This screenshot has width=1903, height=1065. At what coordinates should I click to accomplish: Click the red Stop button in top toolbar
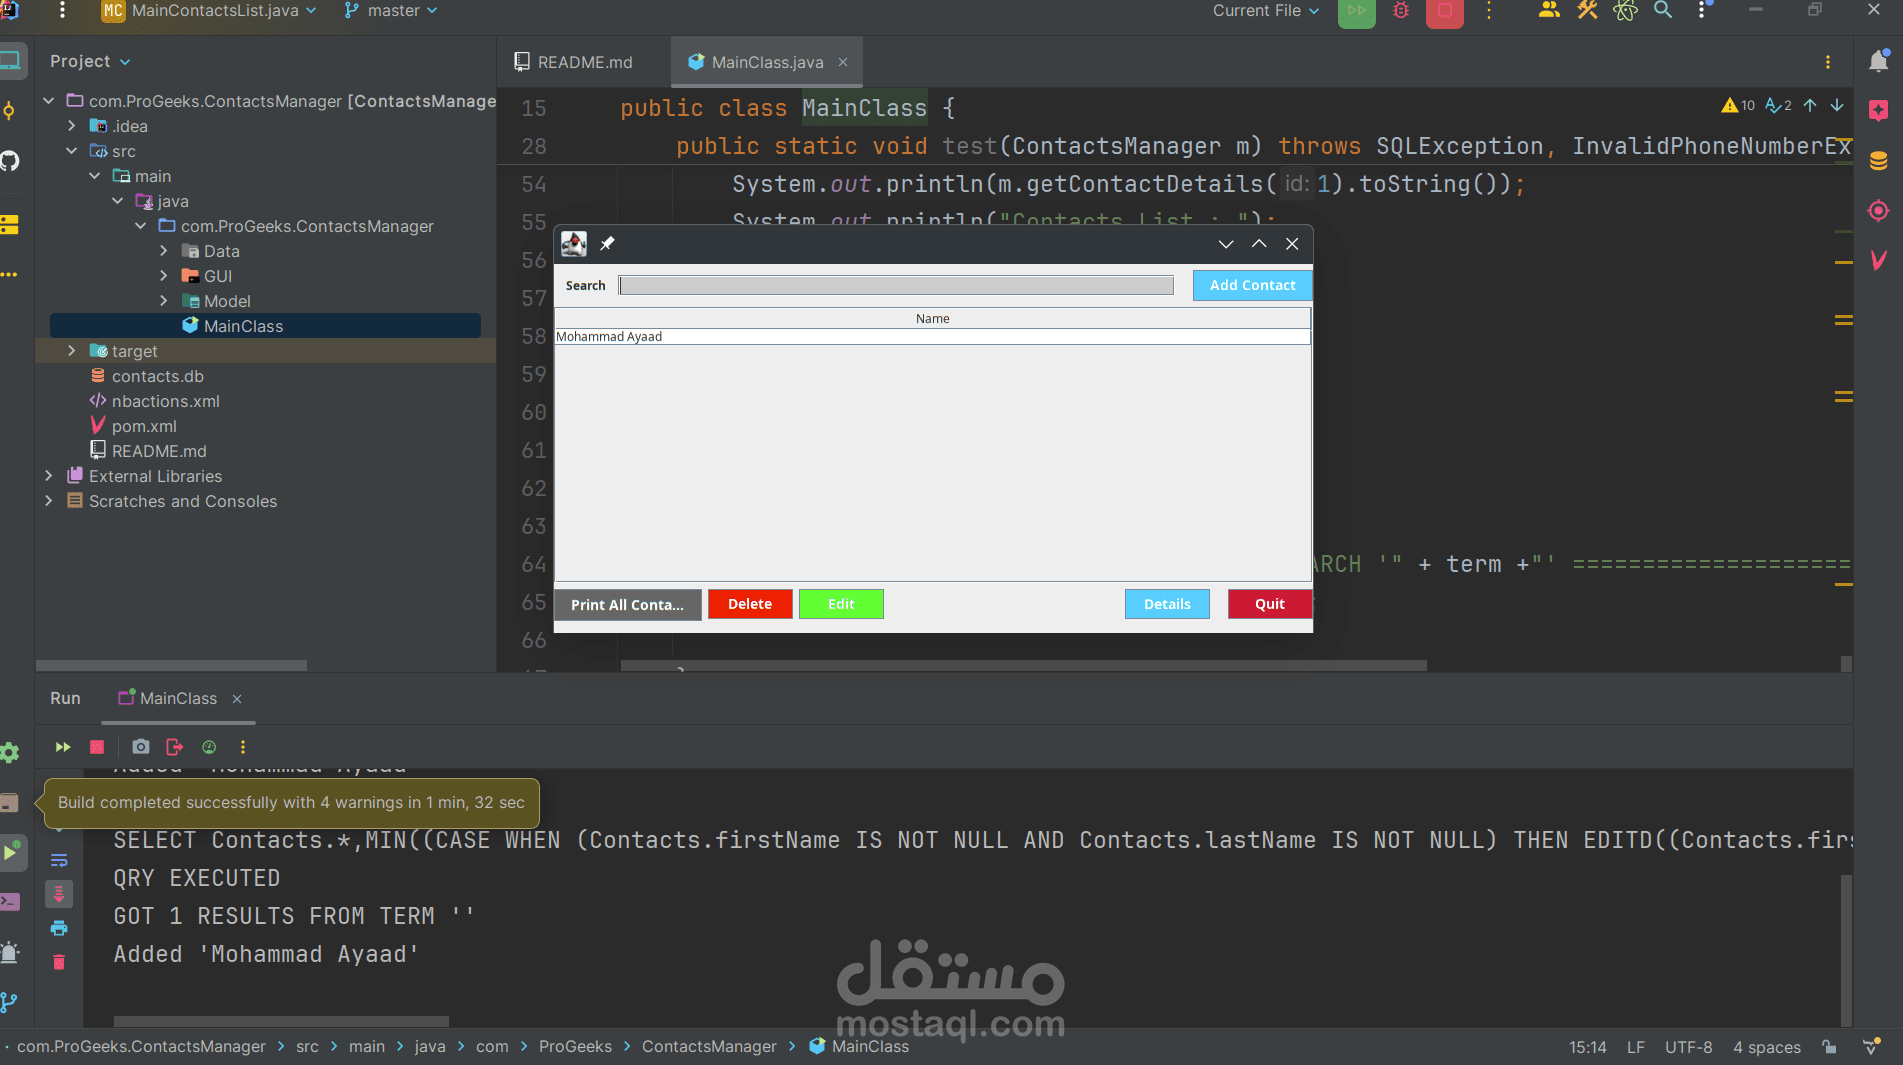1445,11
